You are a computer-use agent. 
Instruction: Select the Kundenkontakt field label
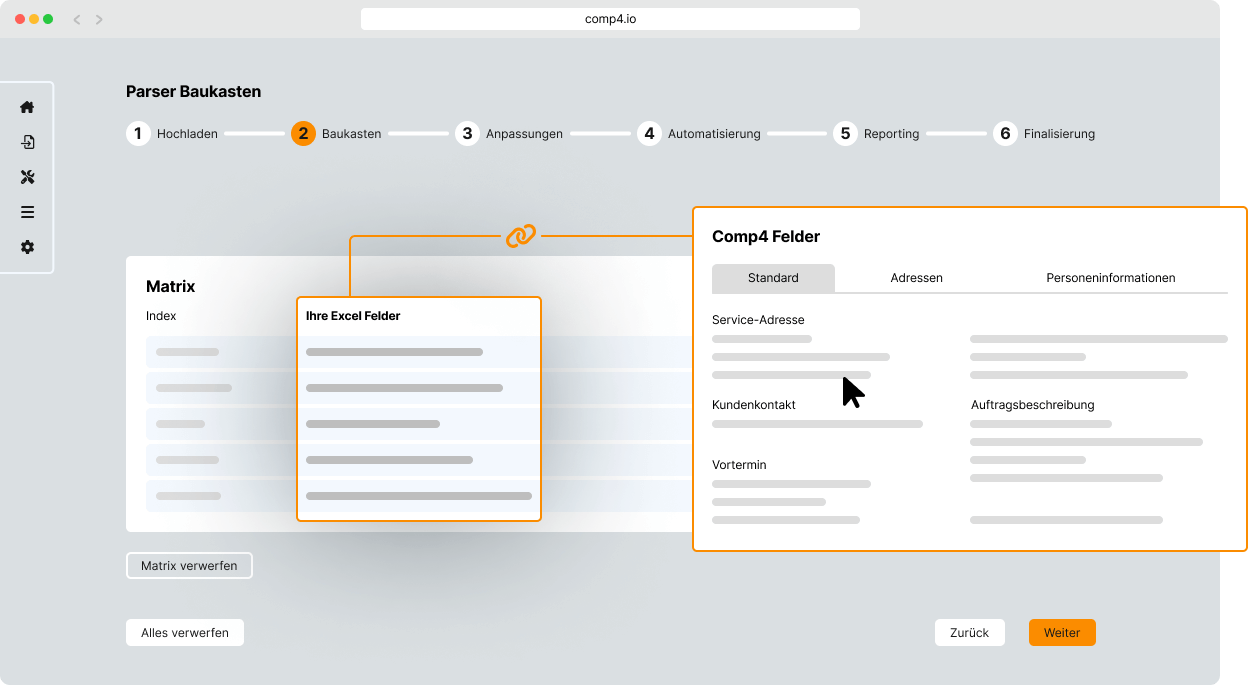coord(754,405)
